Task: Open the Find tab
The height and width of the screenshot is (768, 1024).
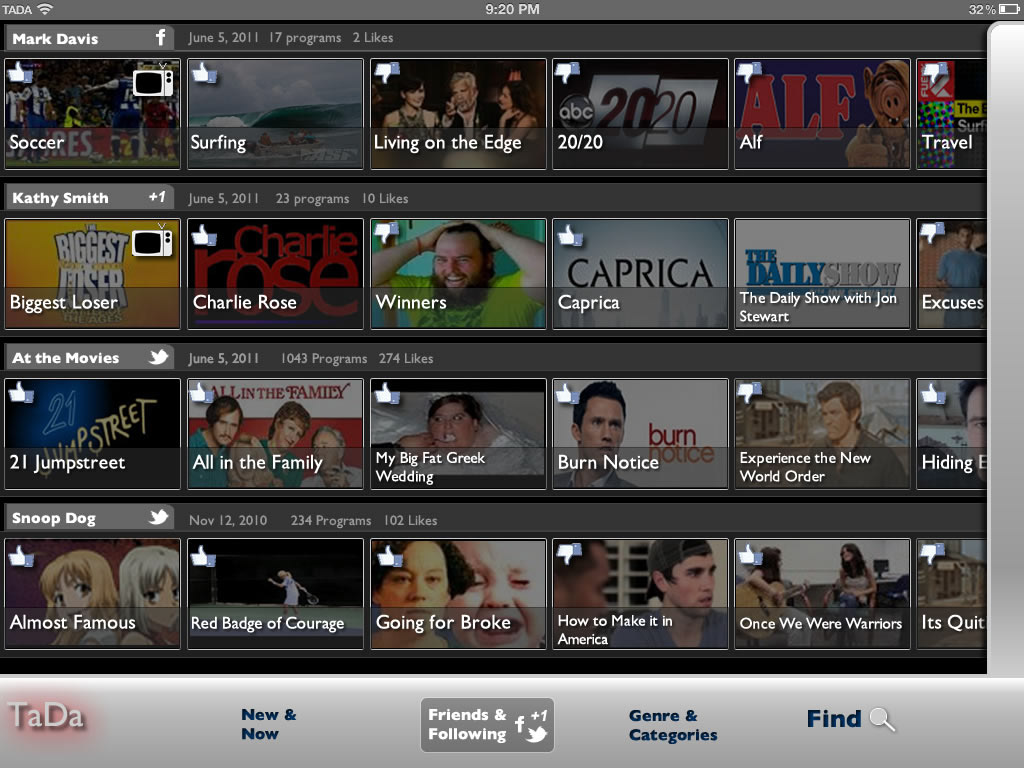Action: point(850,719)
